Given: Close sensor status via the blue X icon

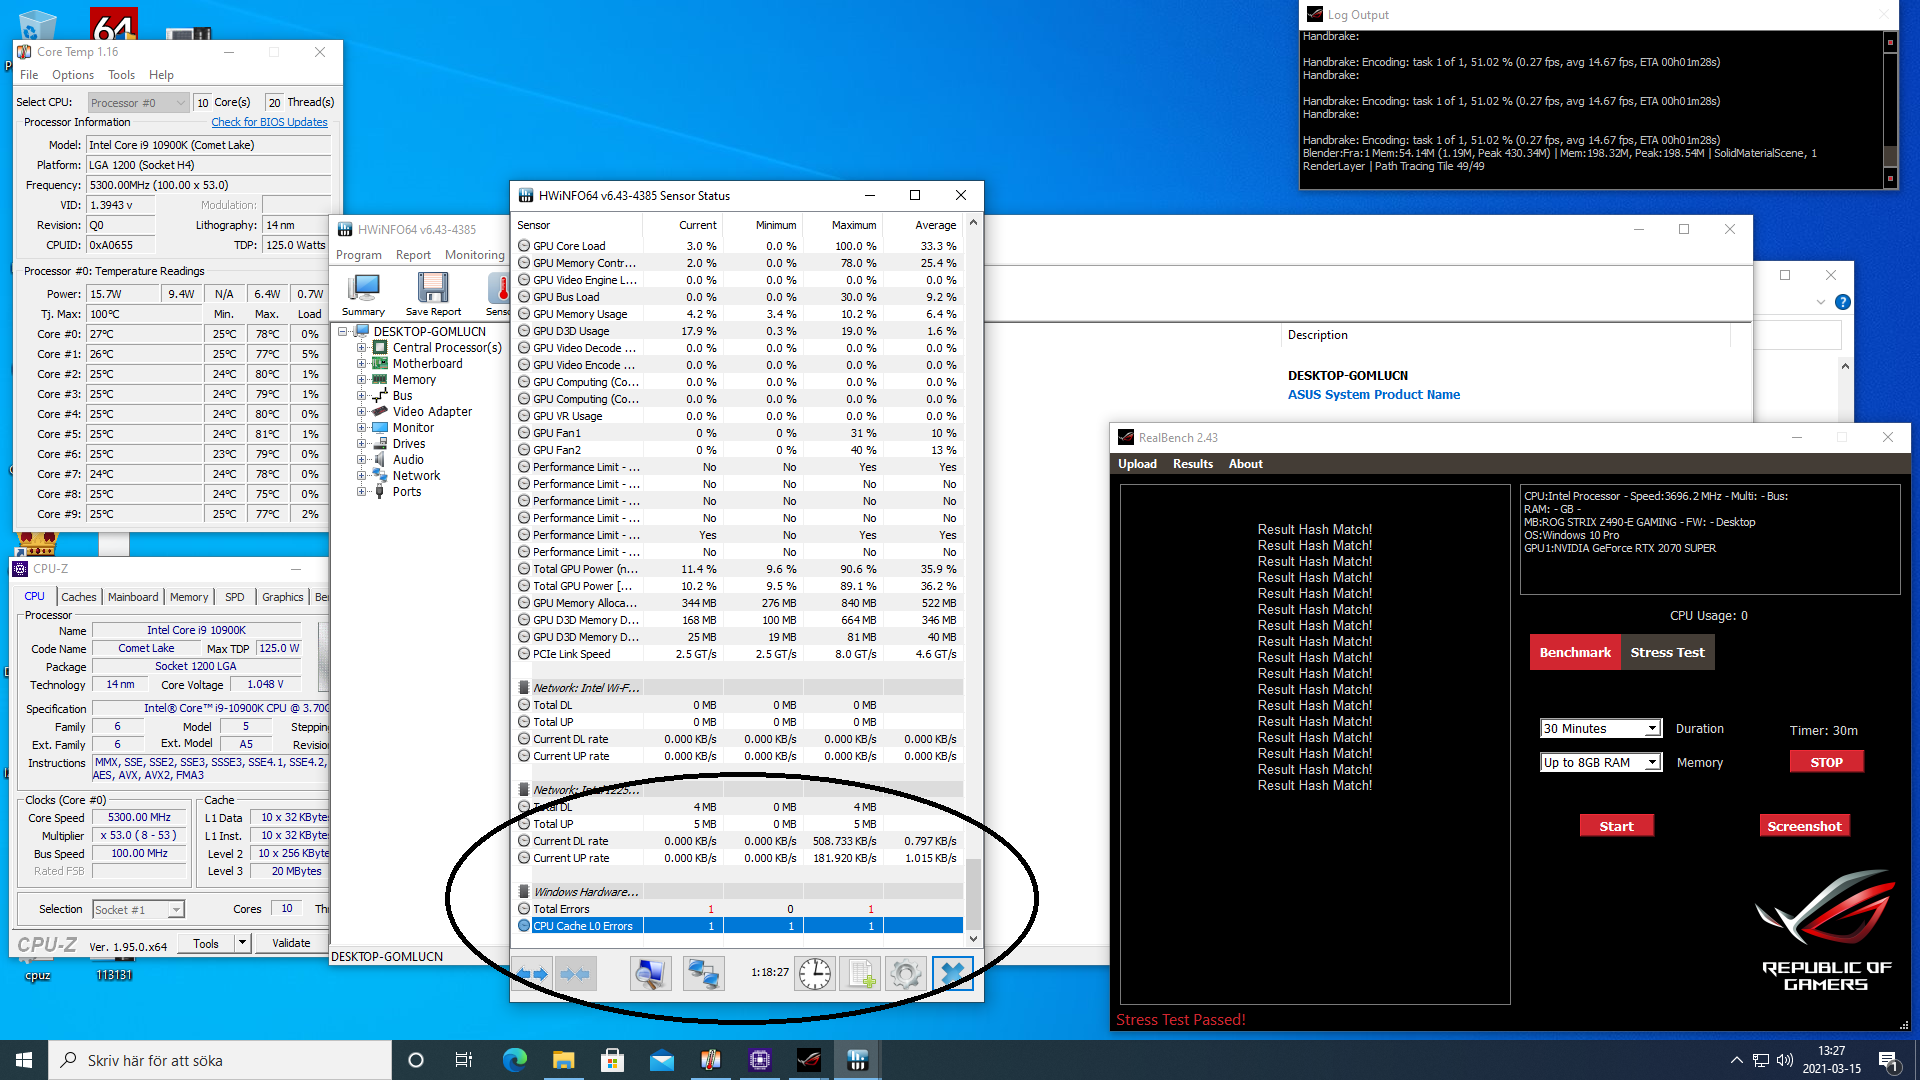Looking at the screenshot, I should tap(953, 973).
